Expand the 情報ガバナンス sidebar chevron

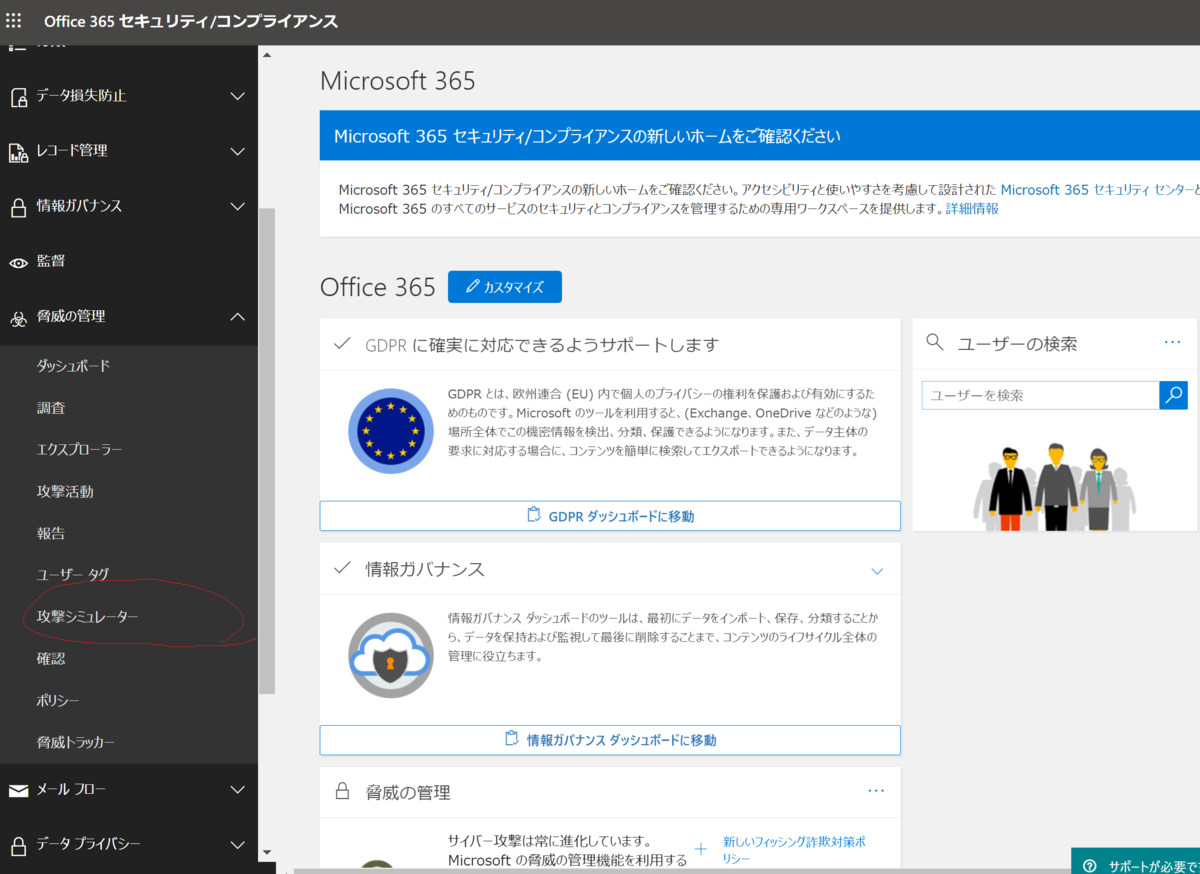[x=237, y=206]
